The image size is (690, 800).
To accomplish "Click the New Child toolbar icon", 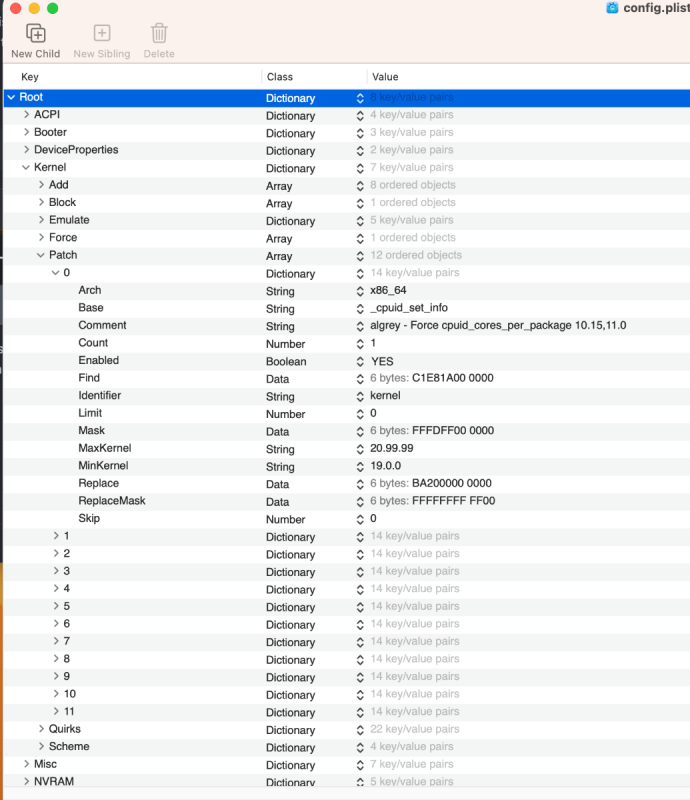I will click(36, 34).
